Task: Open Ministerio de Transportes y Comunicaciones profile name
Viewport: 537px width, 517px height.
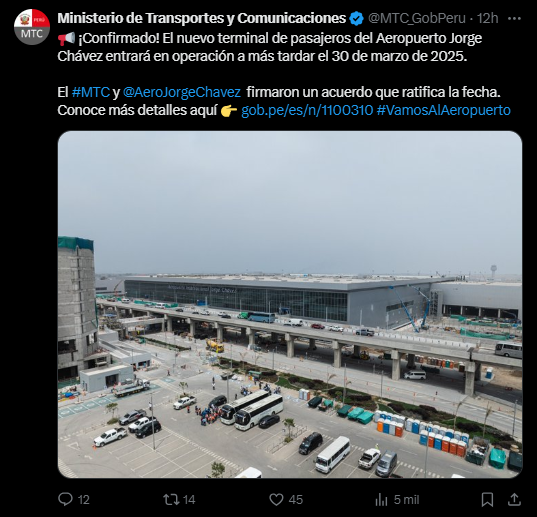Action: tap(202, 18)
